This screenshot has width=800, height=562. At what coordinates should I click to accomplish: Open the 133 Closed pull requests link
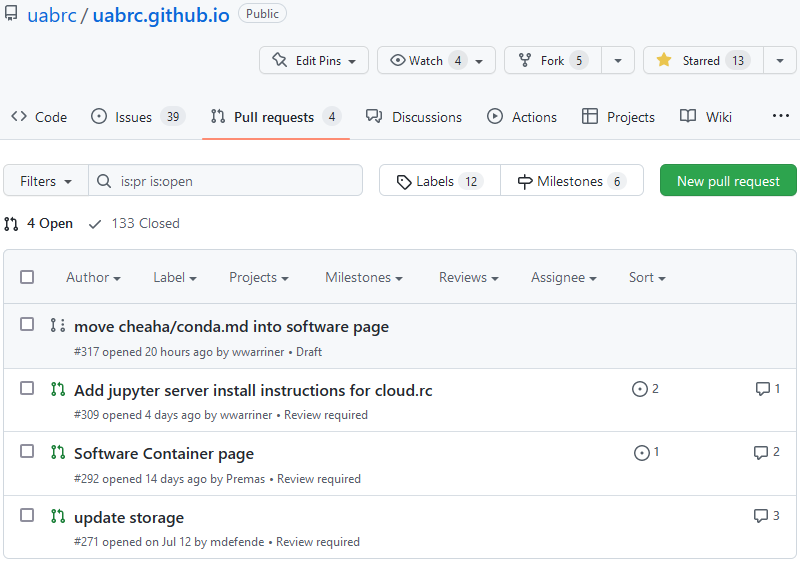134,223
